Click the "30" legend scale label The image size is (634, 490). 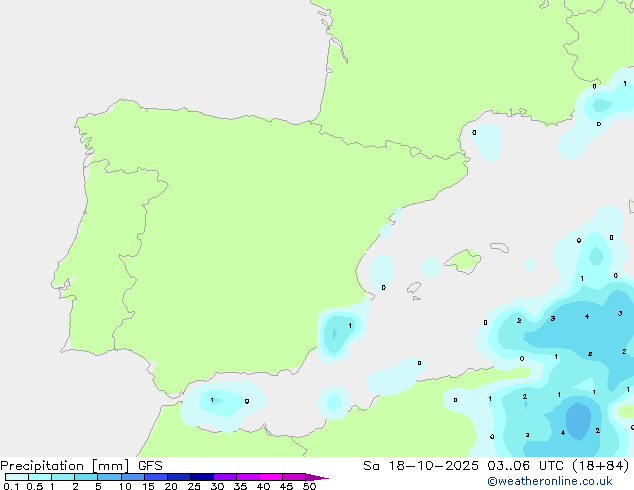tap(217, 486)
